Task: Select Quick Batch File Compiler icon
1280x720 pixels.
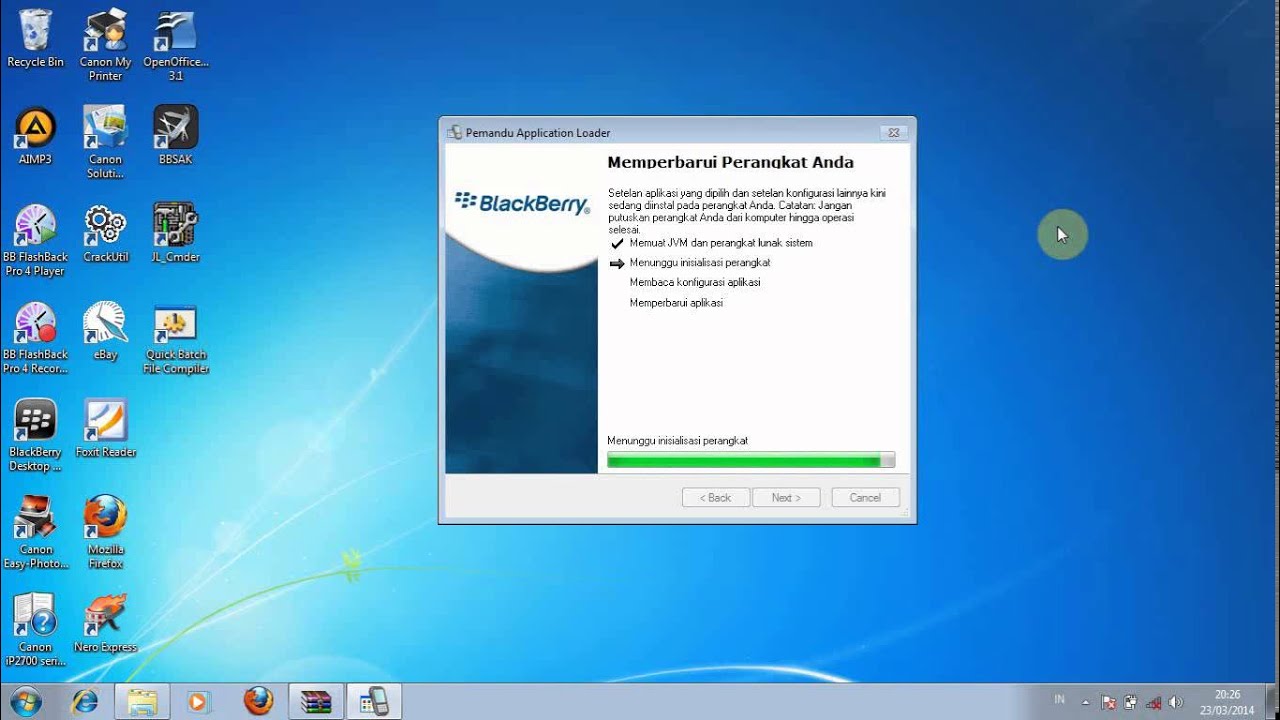Action: (175, 339)
